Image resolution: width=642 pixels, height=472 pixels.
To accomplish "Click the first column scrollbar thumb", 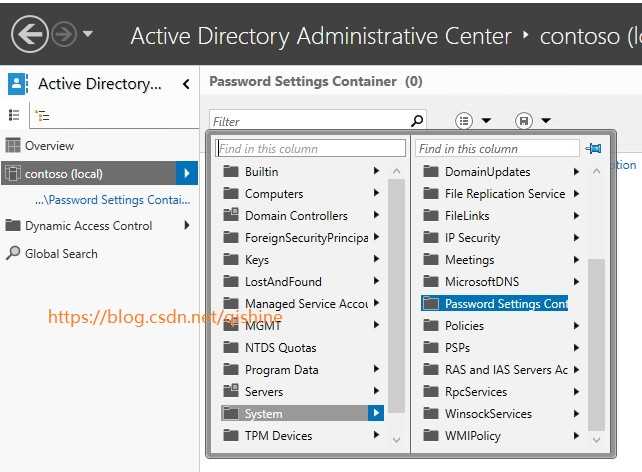I will pyautogui.click(x=396, y=296).
